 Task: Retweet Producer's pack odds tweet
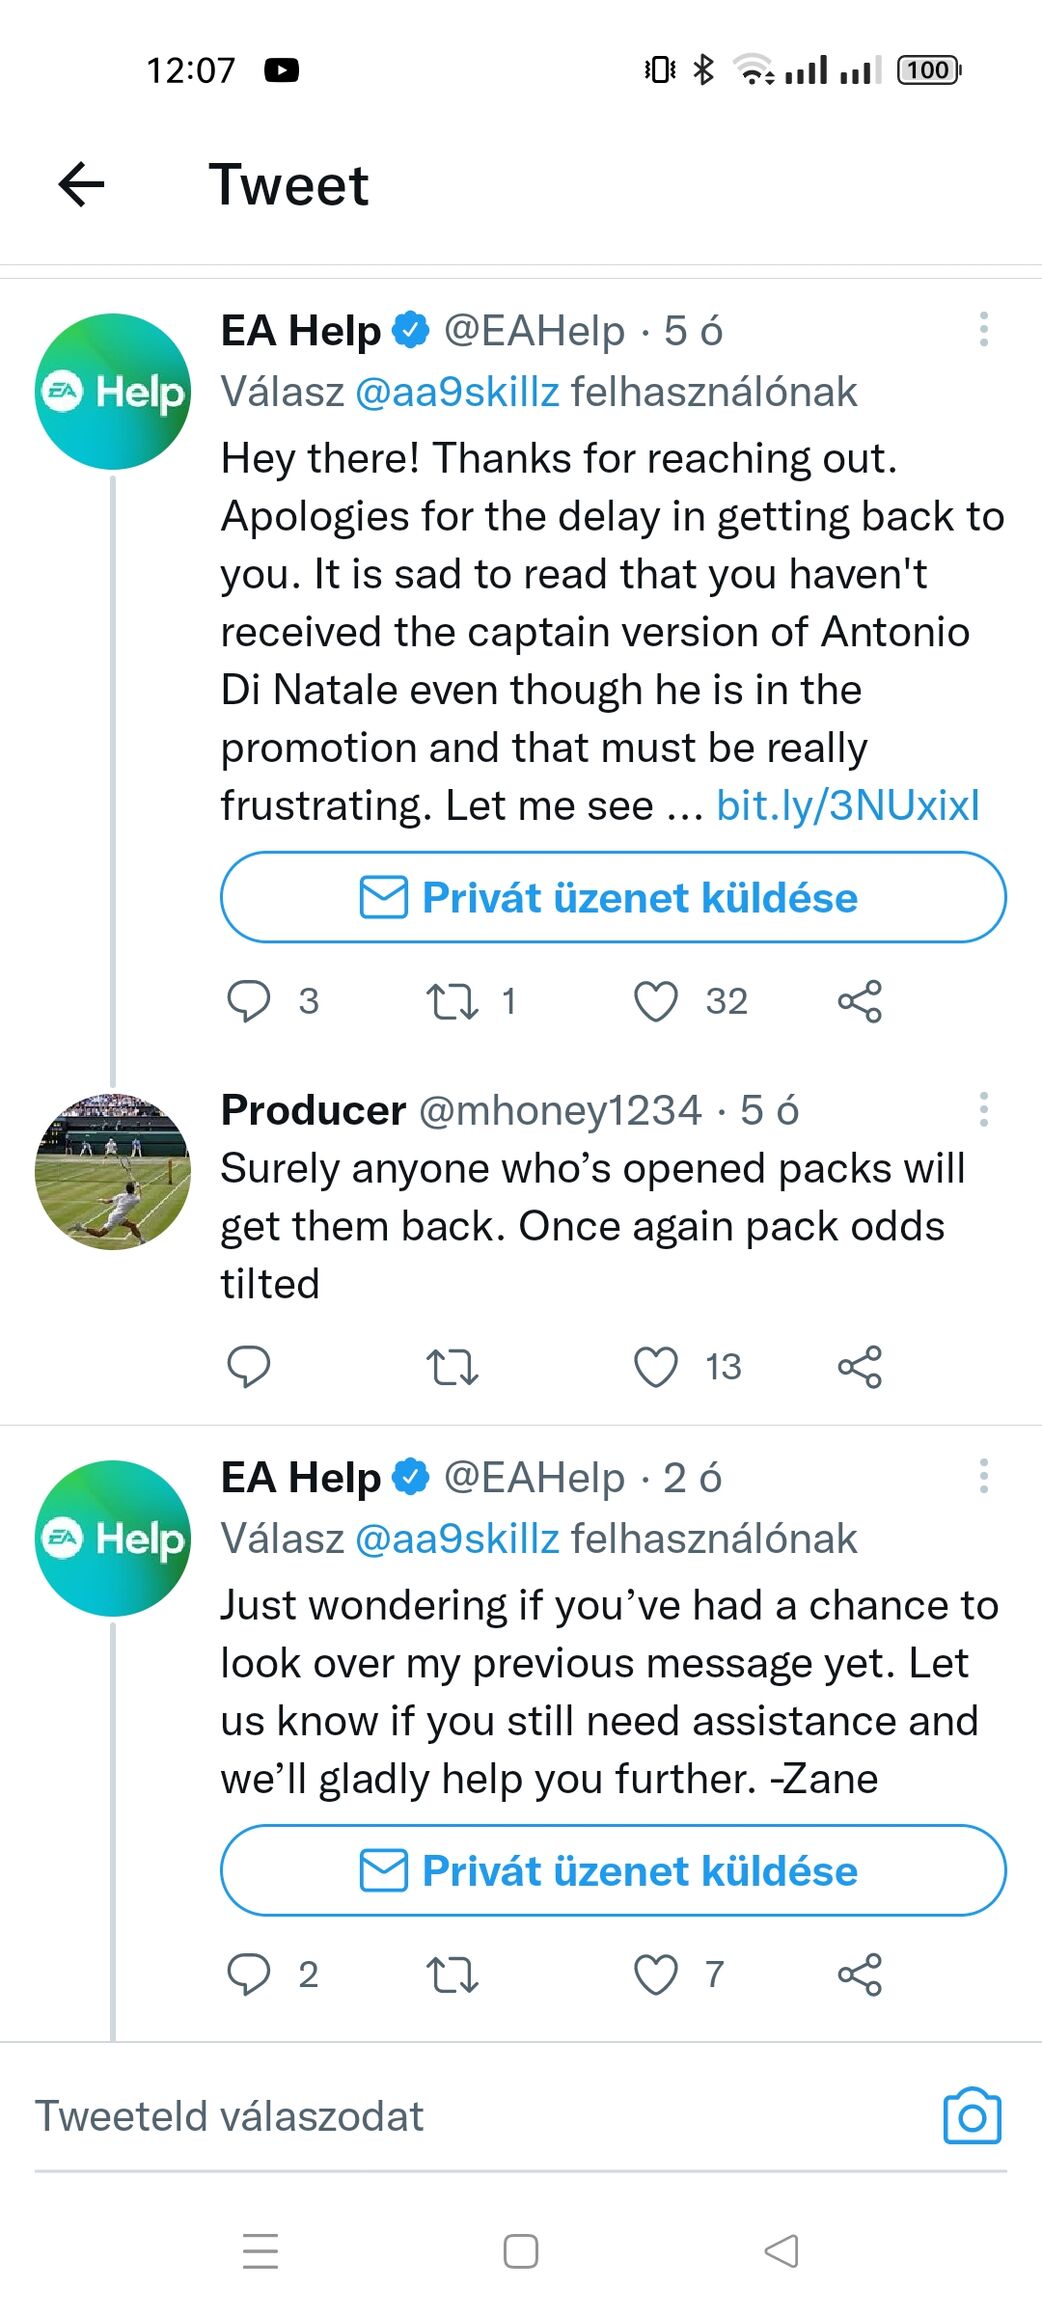[x=452, y=1367]
